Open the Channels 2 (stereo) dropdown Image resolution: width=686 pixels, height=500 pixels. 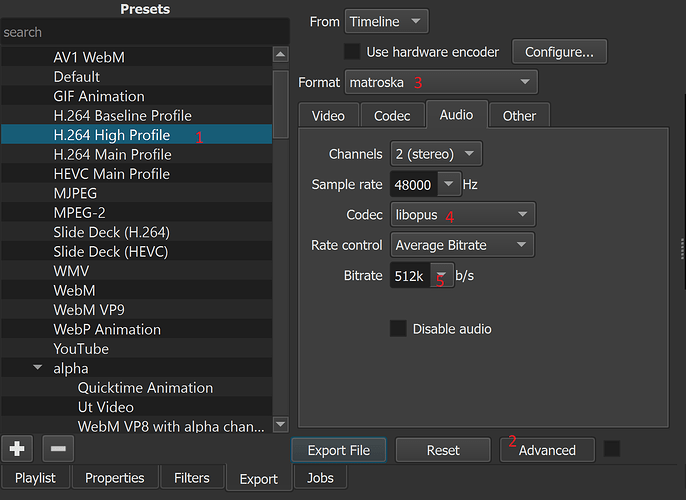[x=436, y=154]
